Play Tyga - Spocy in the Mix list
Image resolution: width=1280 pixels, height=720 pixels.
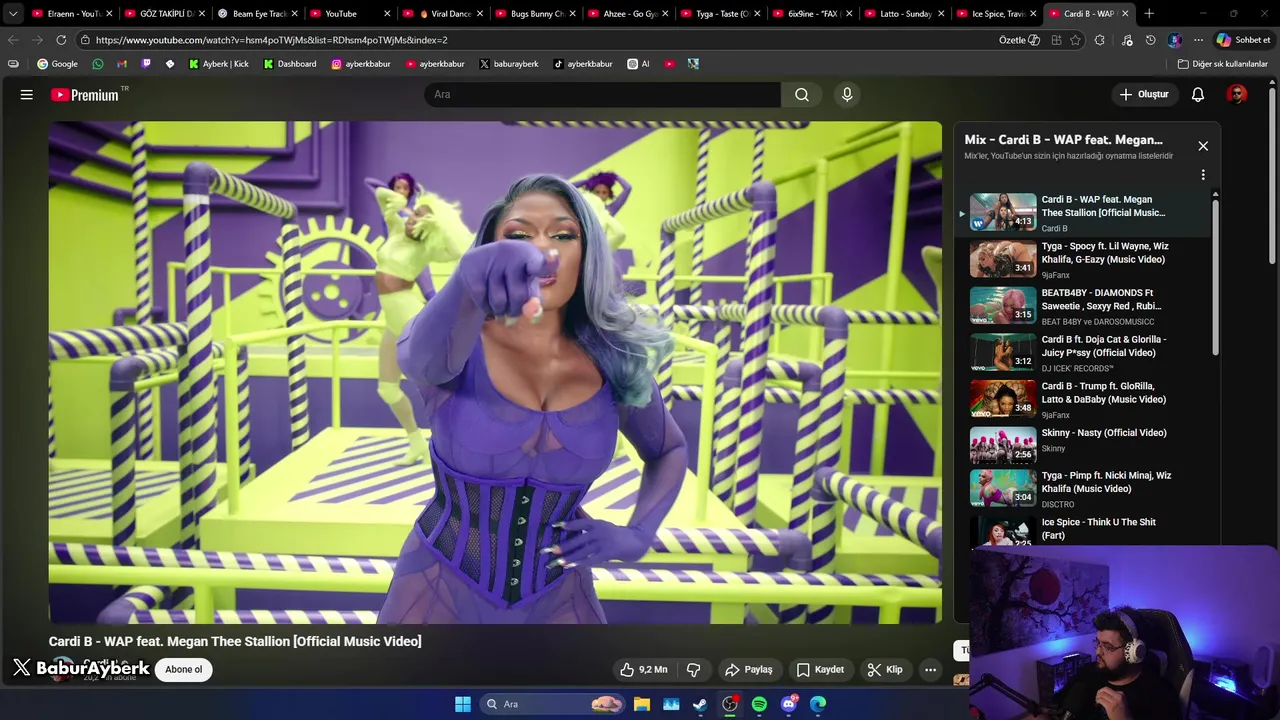(x=1090, y=259)
